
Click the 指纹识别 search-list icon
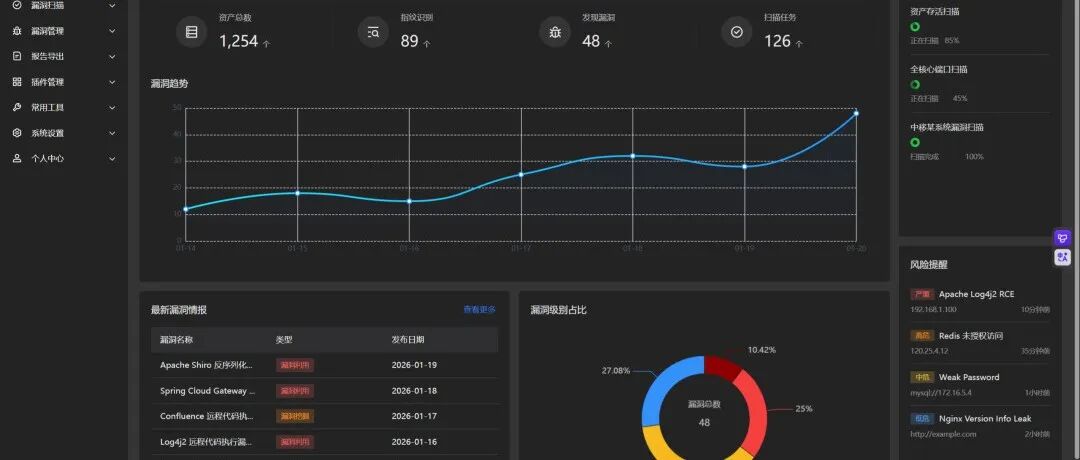click(x=373, y=32)
